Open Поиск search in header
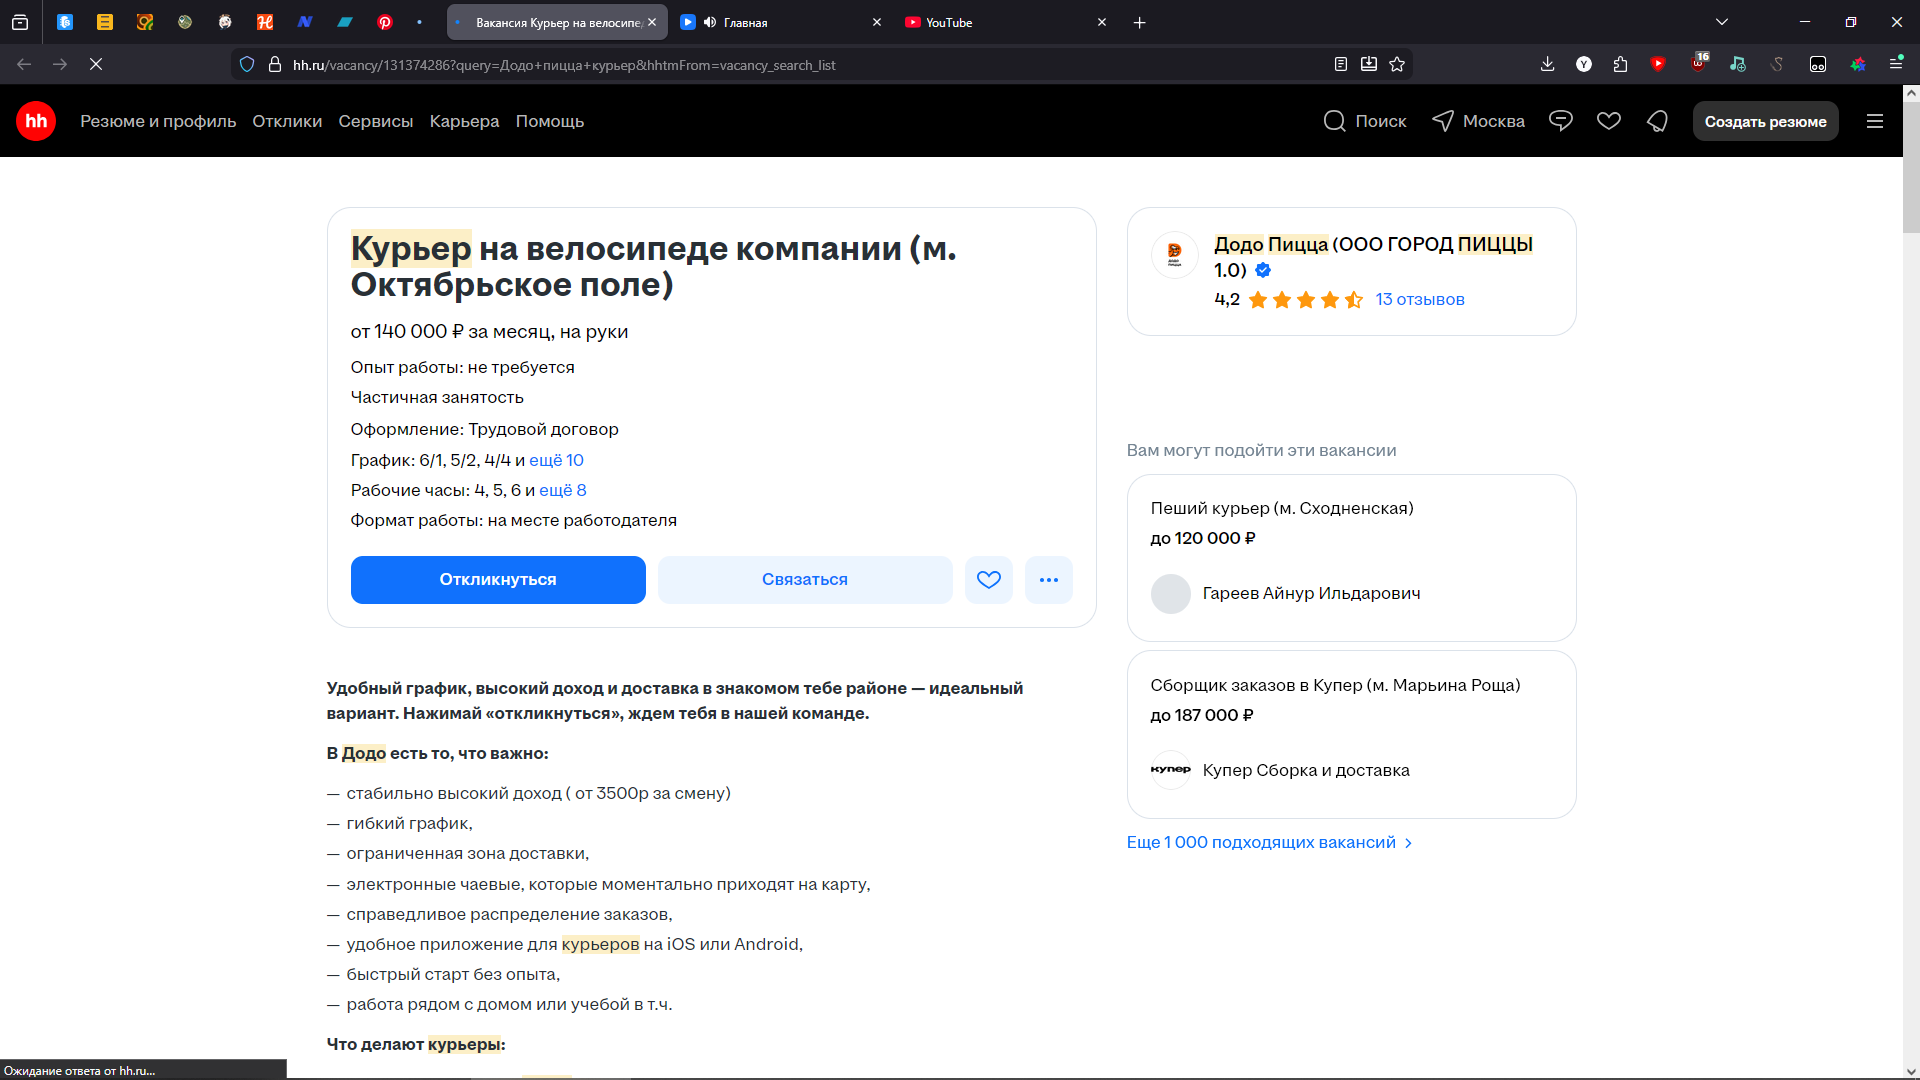This screenshot has width=1920, height=1080. (1365, 121)
